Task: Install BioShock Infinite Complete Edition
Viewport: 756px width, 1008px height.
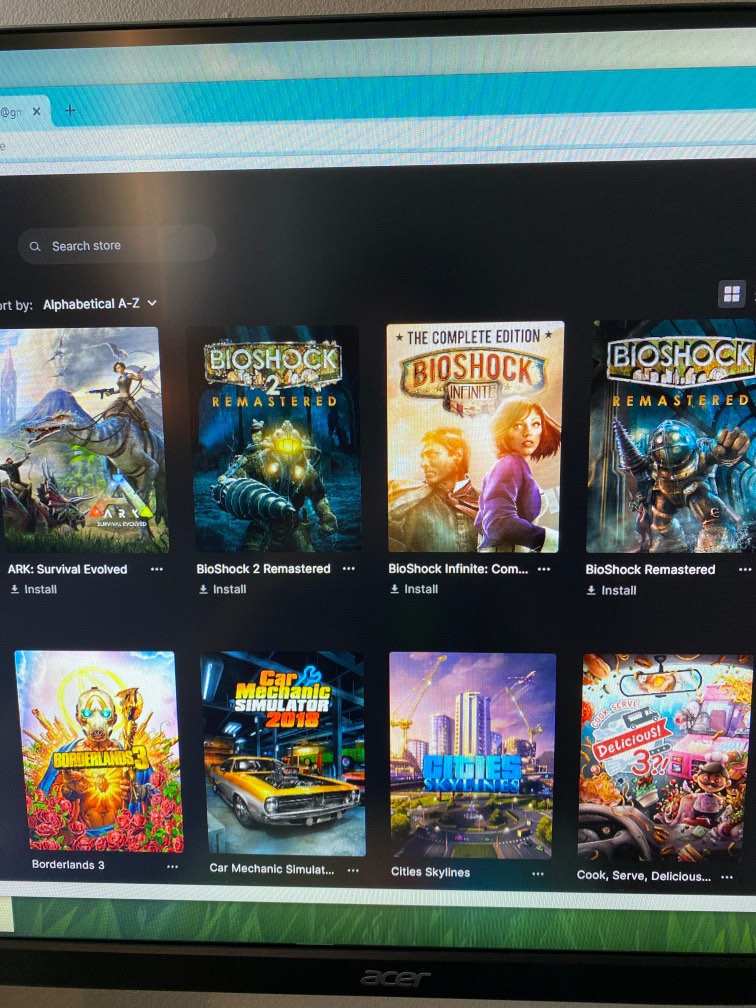Action: [x=415, y=589]
